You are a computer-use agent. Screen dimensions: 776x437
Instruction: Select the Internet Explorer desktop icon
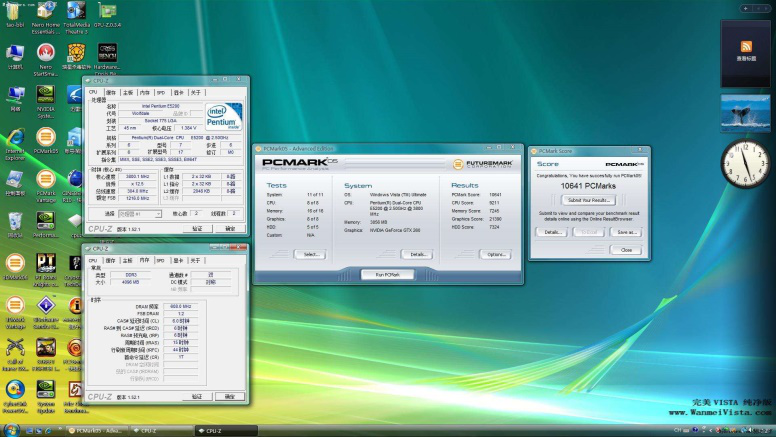(x=15, y=144)
